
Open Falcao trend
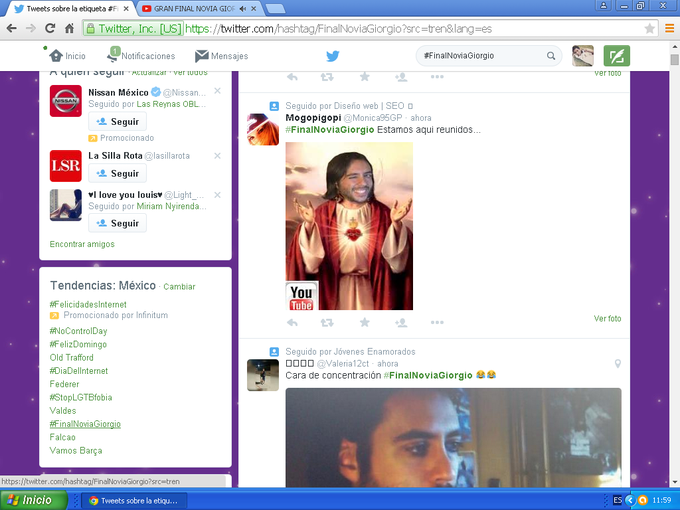point(62,437)
